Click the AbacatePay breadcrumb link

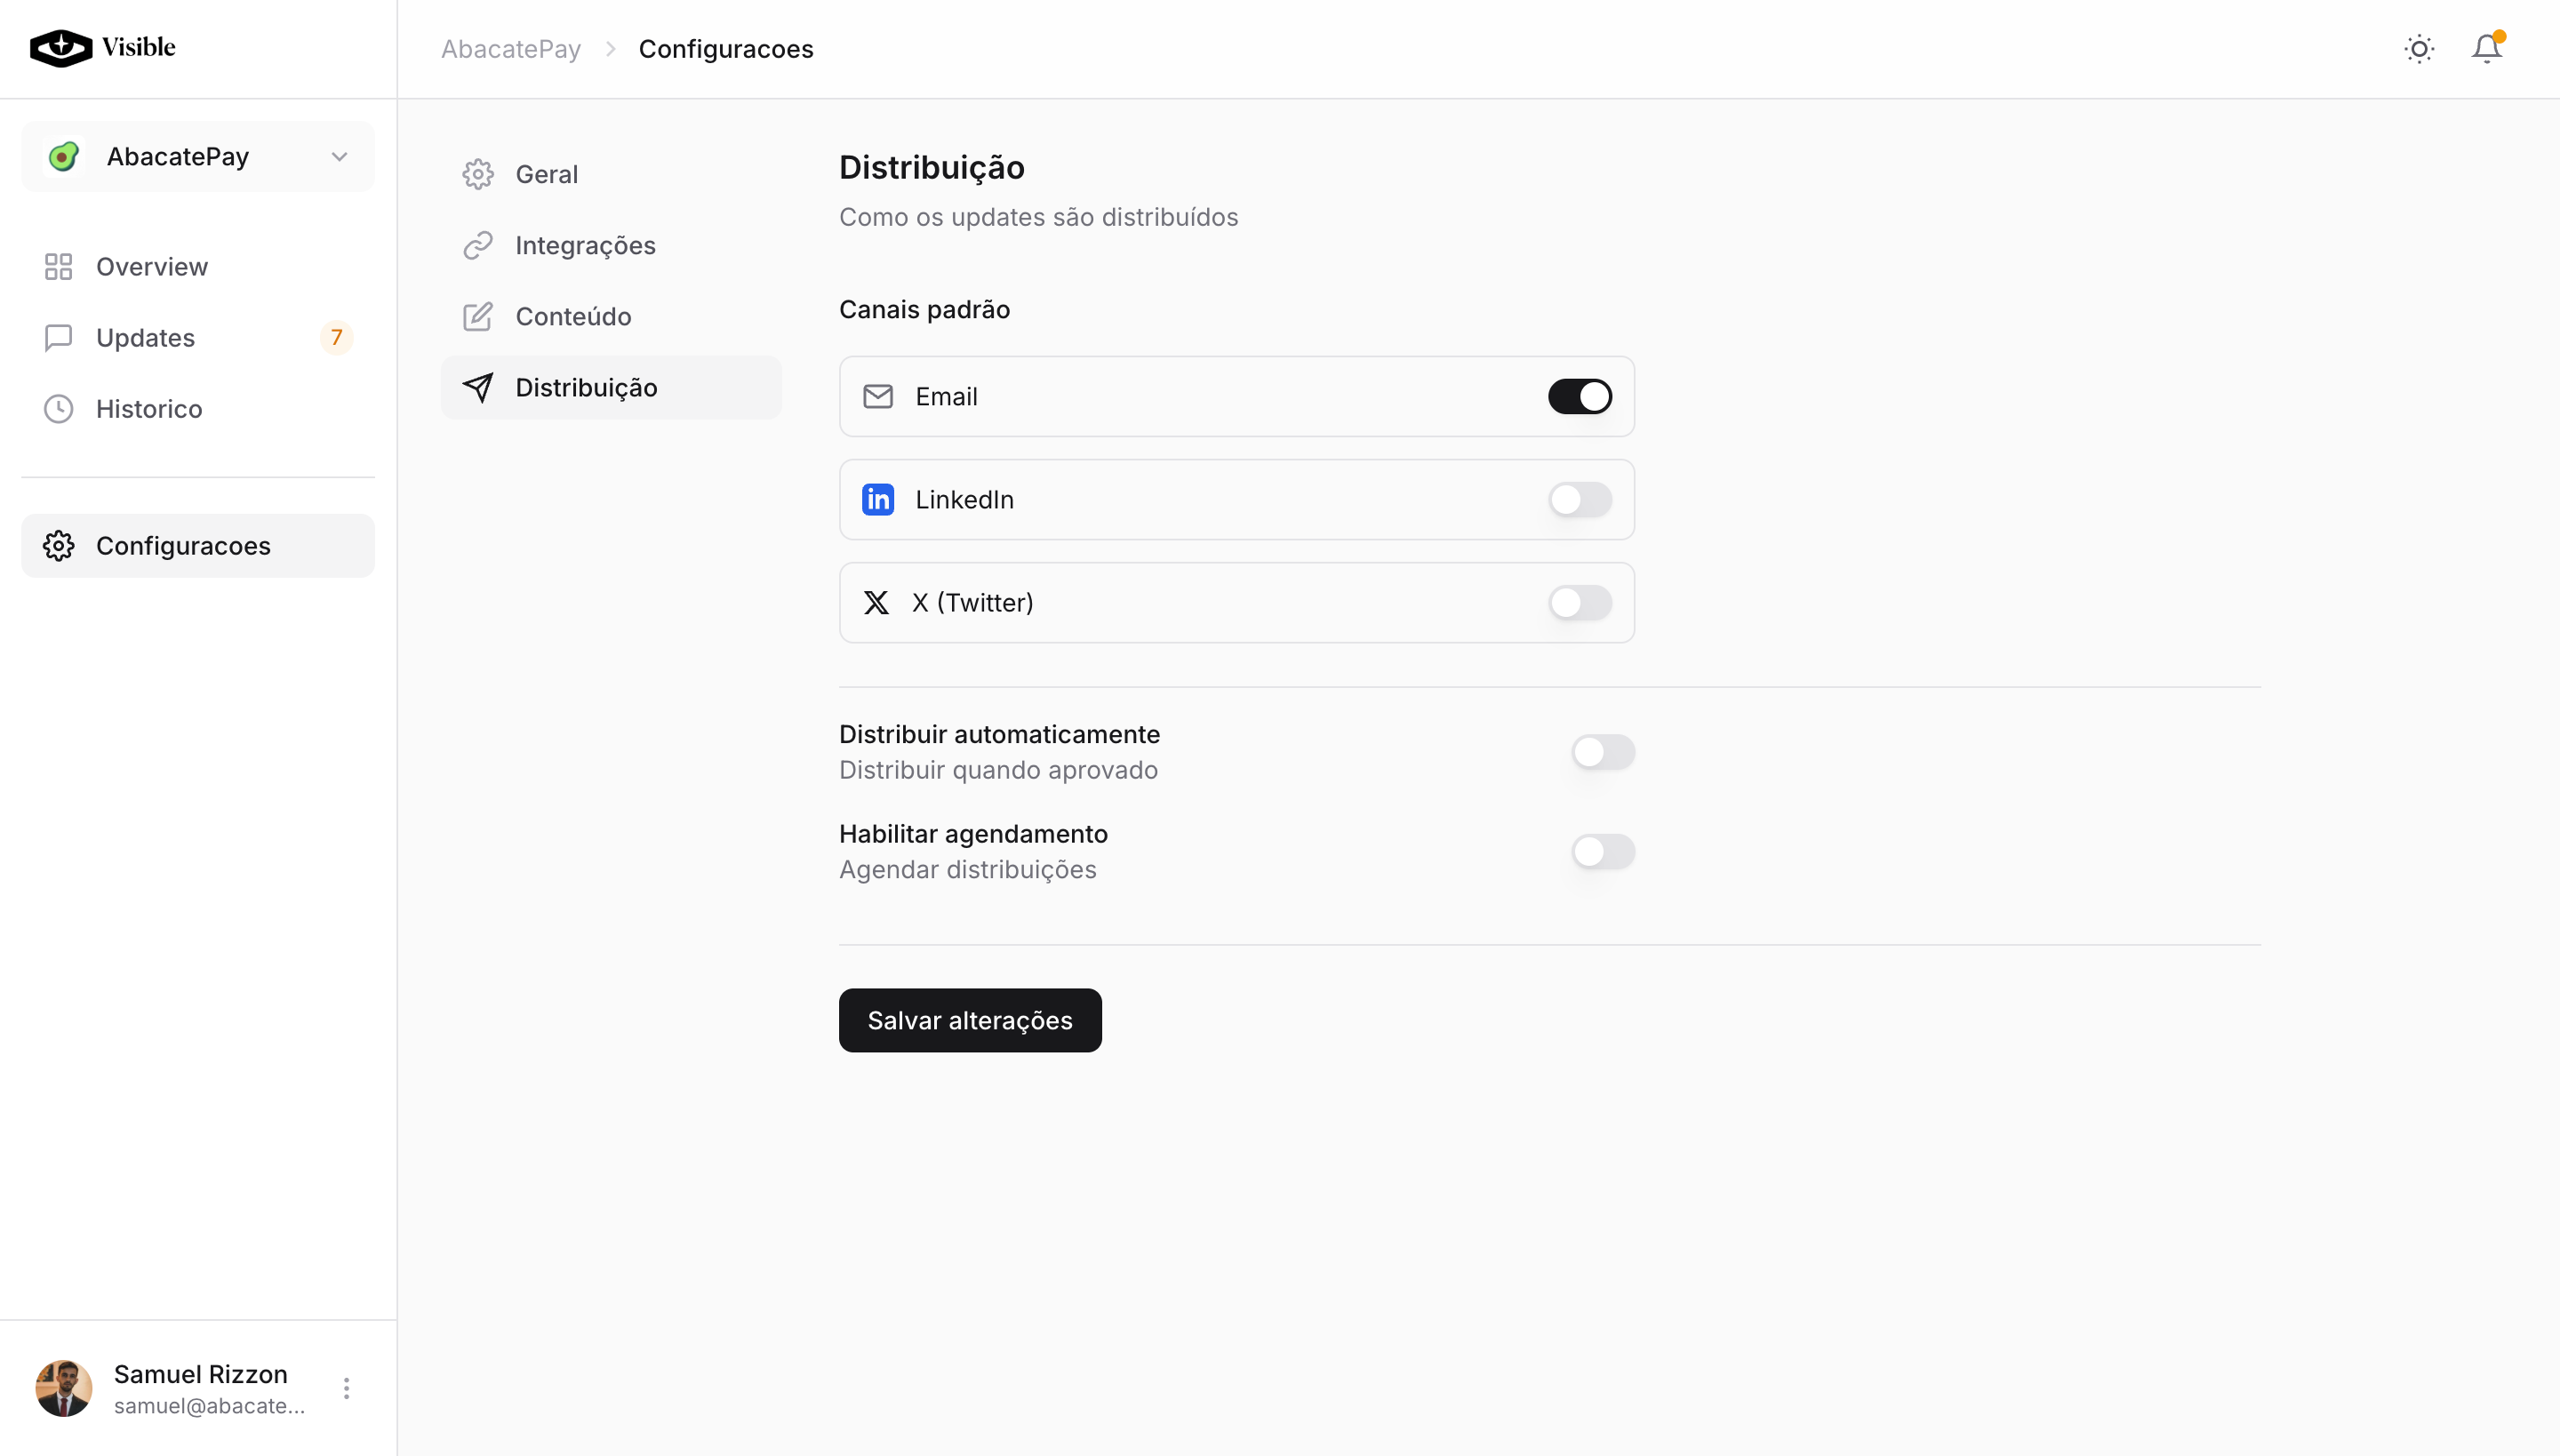click(510, 49)
